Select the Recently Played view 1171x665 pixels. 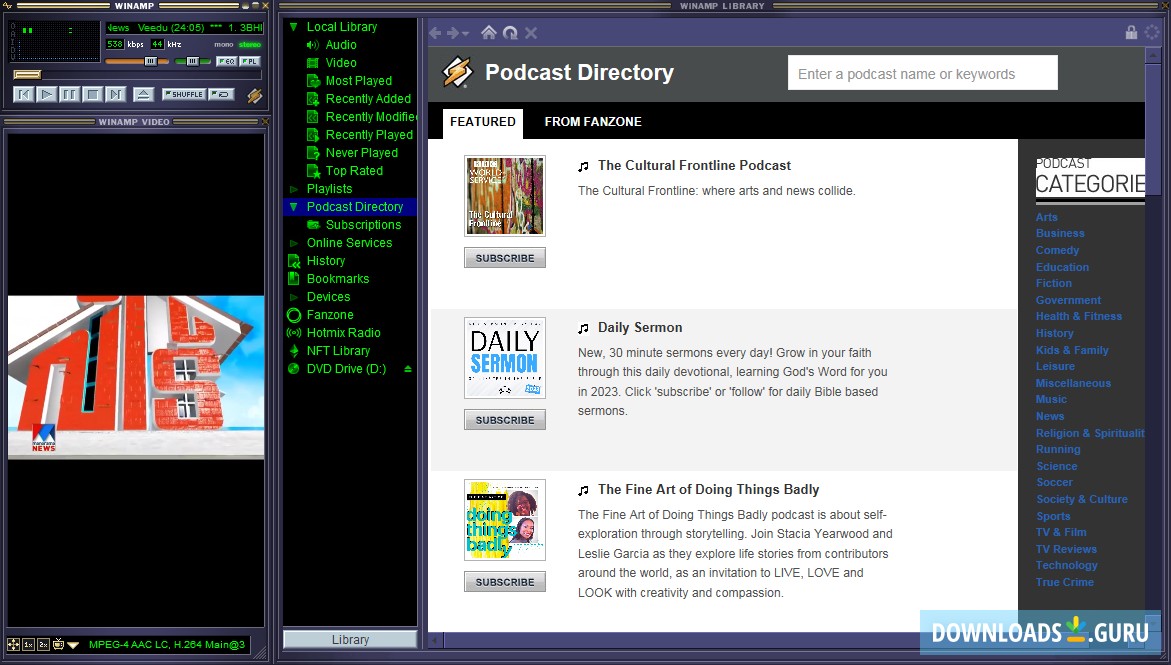pyautogui.click(x=369, y=134)
